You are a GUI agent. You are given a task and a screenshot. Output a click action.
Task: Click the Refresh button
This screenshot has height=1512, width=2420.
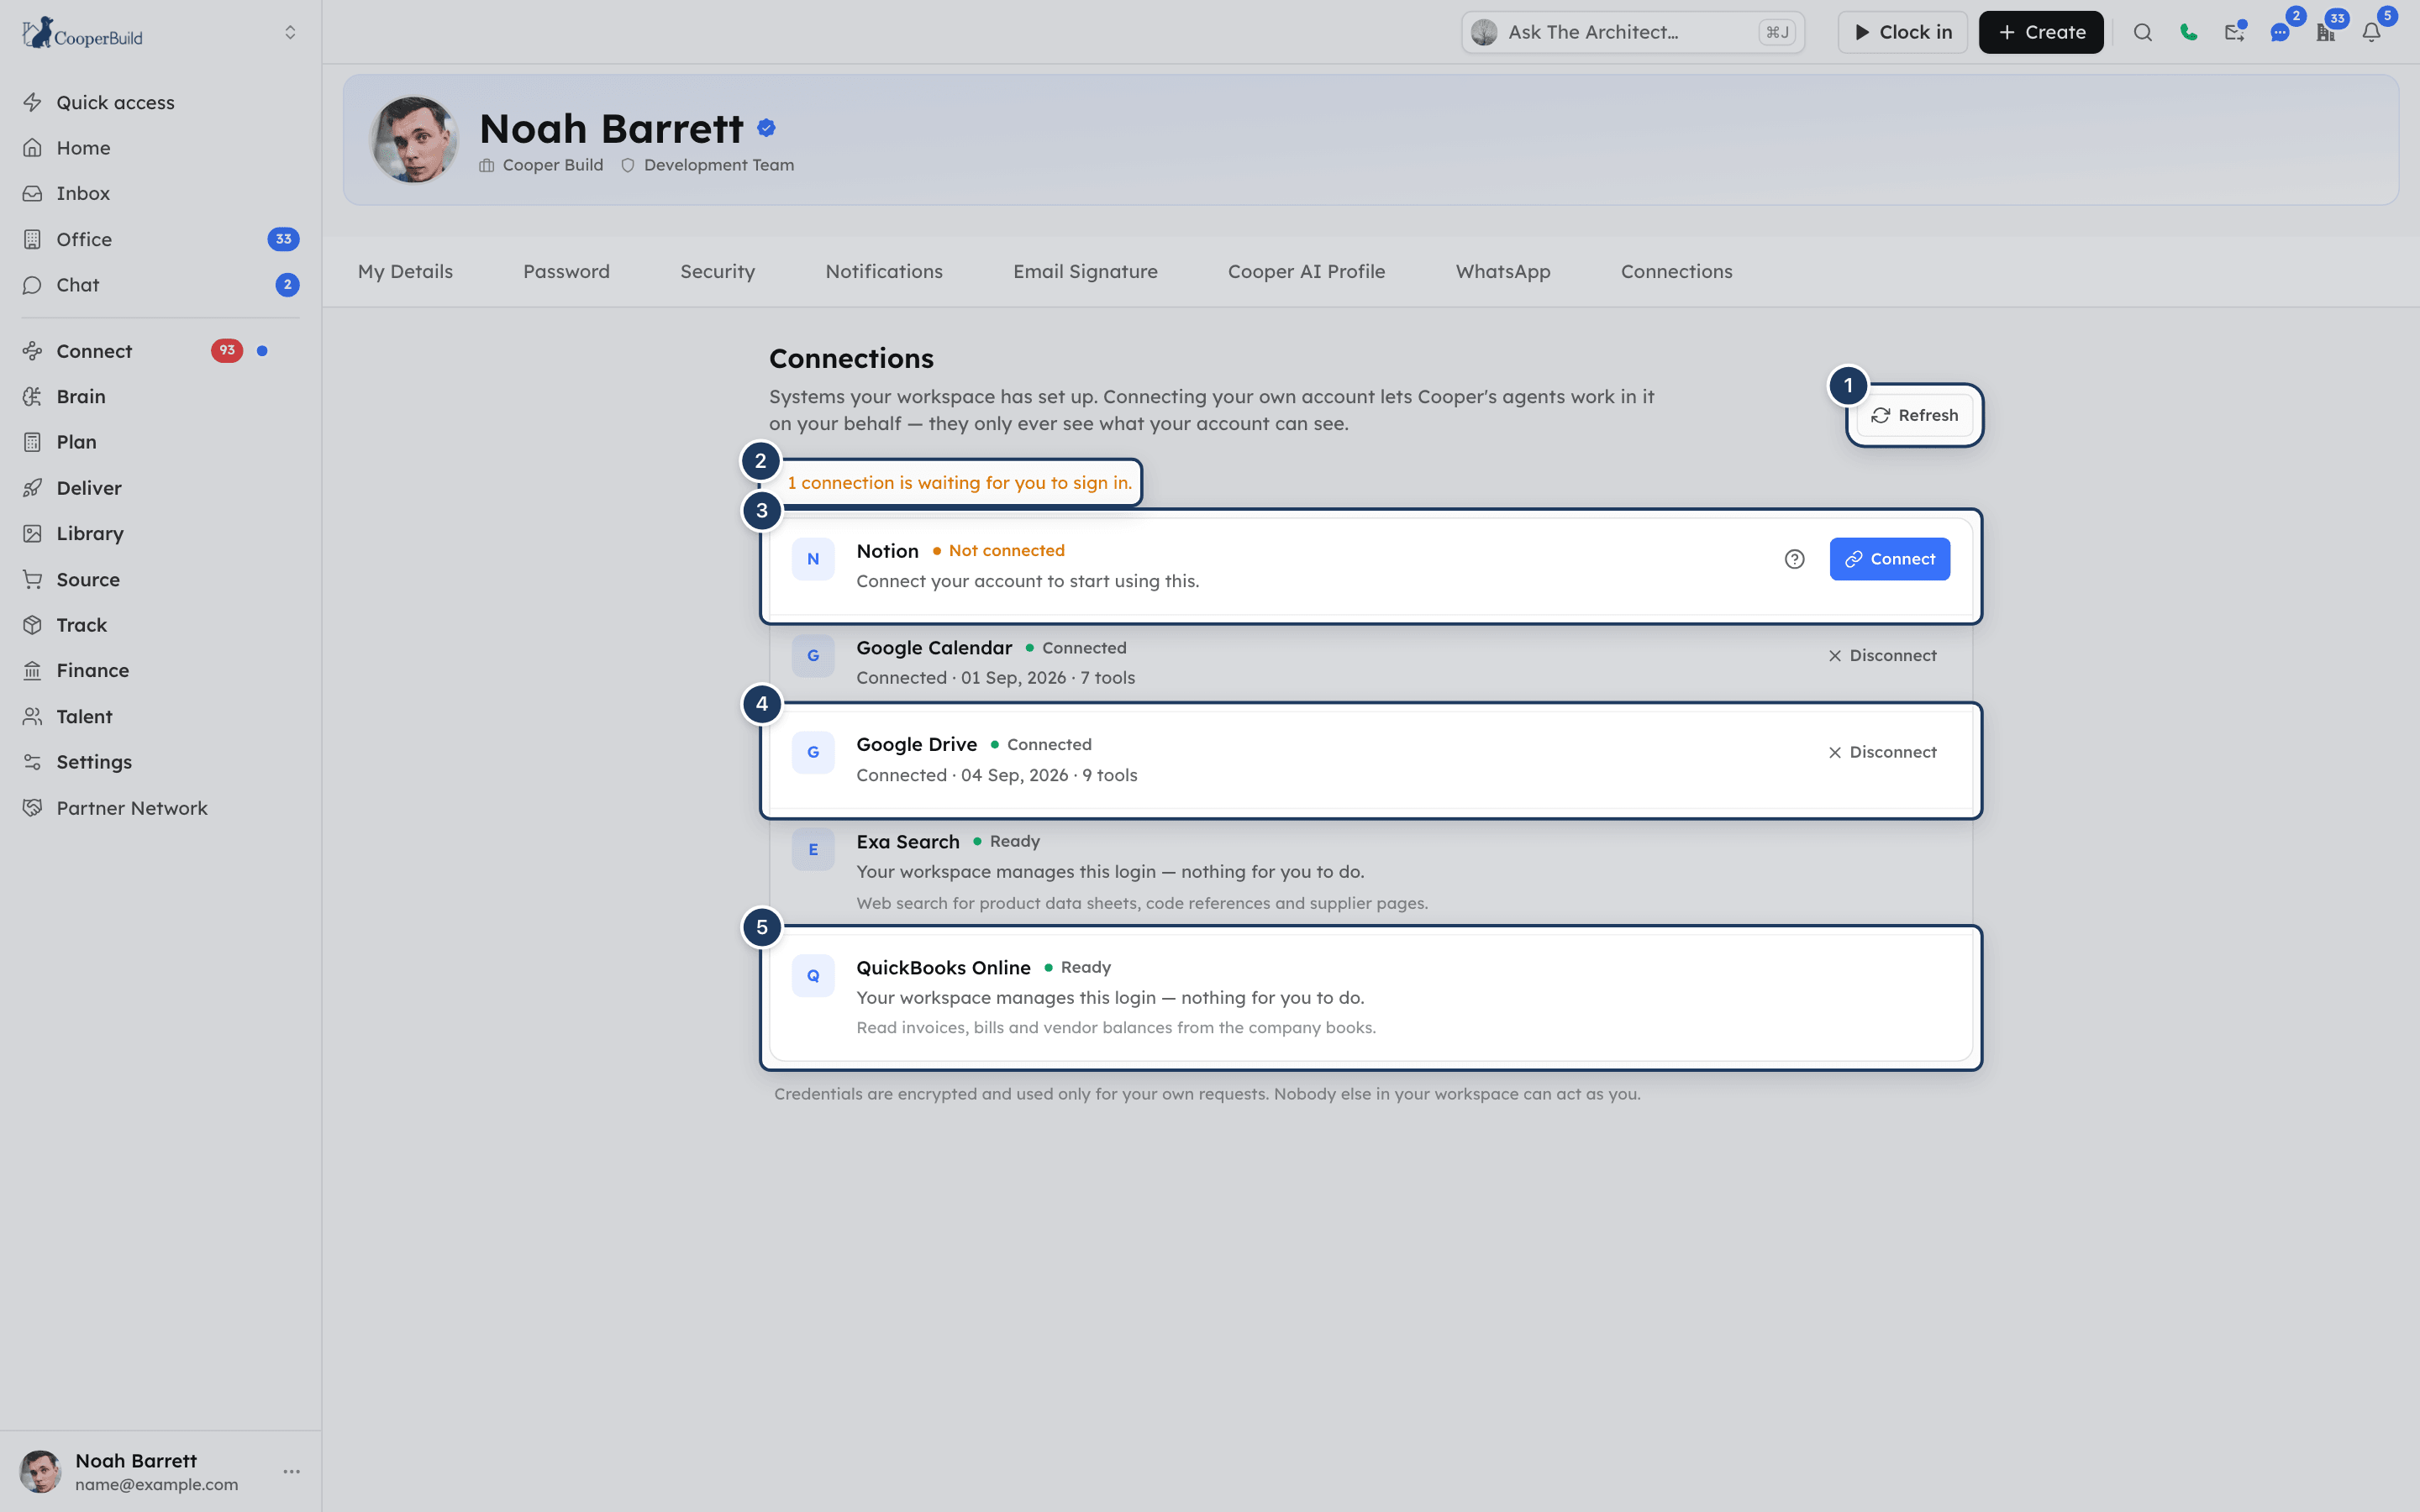[1914, 415]
